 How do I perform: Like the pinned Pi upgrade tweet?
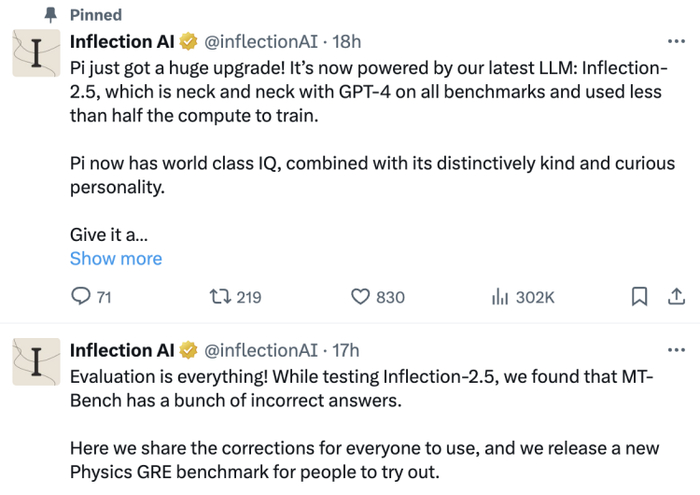pos(362,297)
